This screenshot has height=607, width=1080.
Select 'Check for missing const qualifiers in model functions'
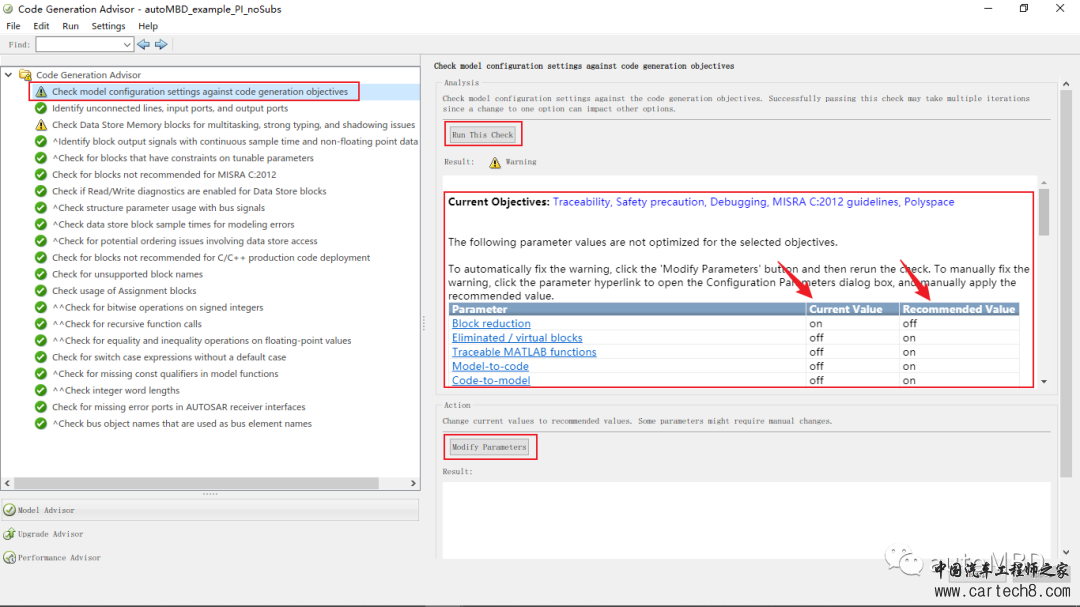coord(165,373)
